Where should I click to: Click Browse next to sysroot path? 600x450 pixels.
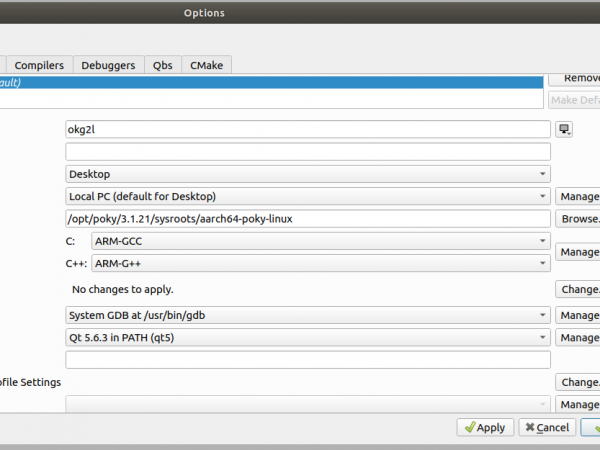579,219
